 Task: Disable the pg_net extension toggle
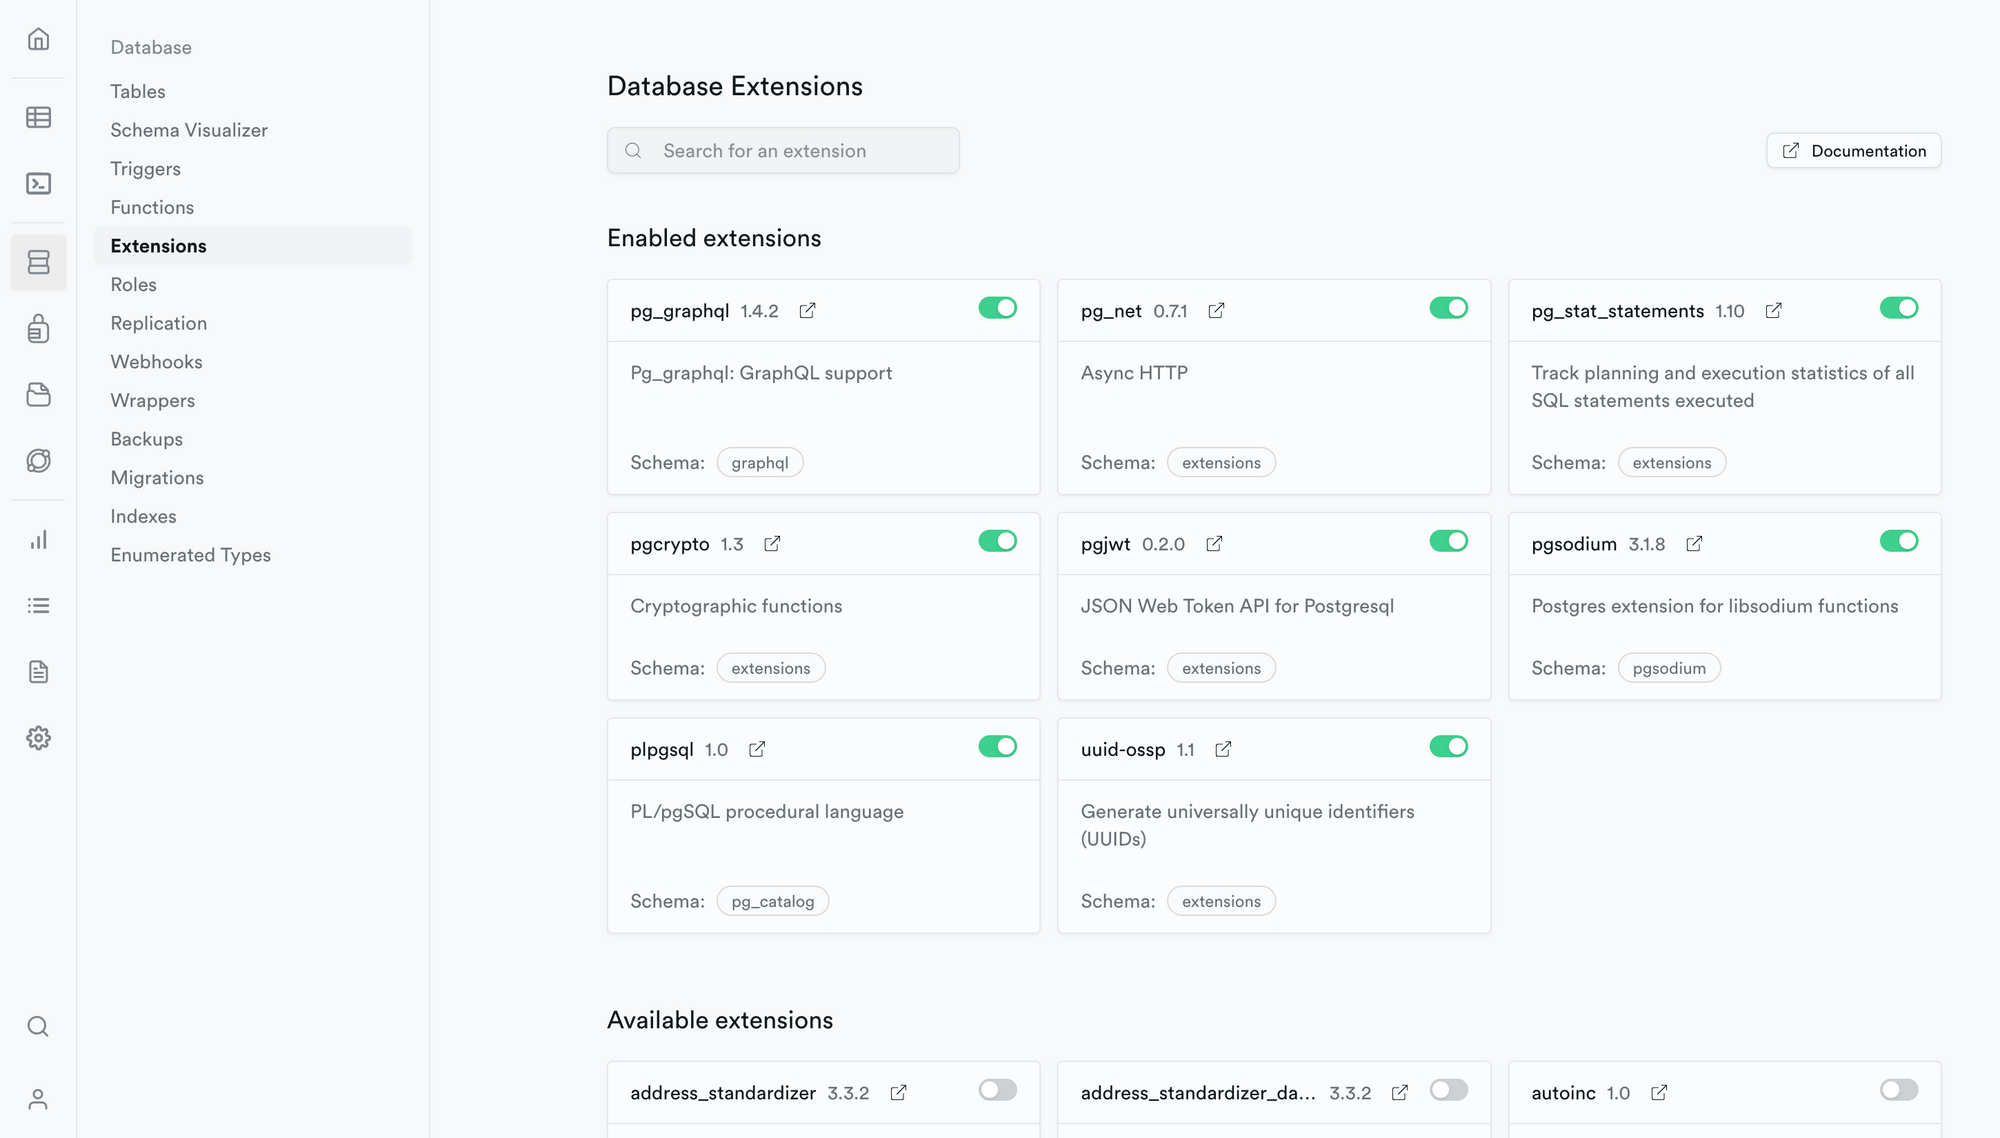tap(1448, 308)
